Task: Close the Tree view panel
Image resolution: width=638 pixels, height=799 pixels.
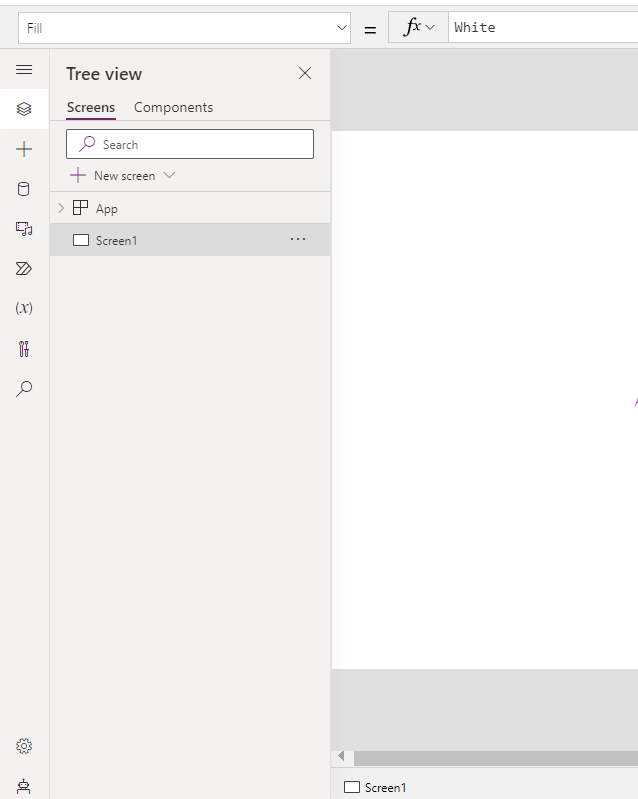Action: [x=305, y=73]
